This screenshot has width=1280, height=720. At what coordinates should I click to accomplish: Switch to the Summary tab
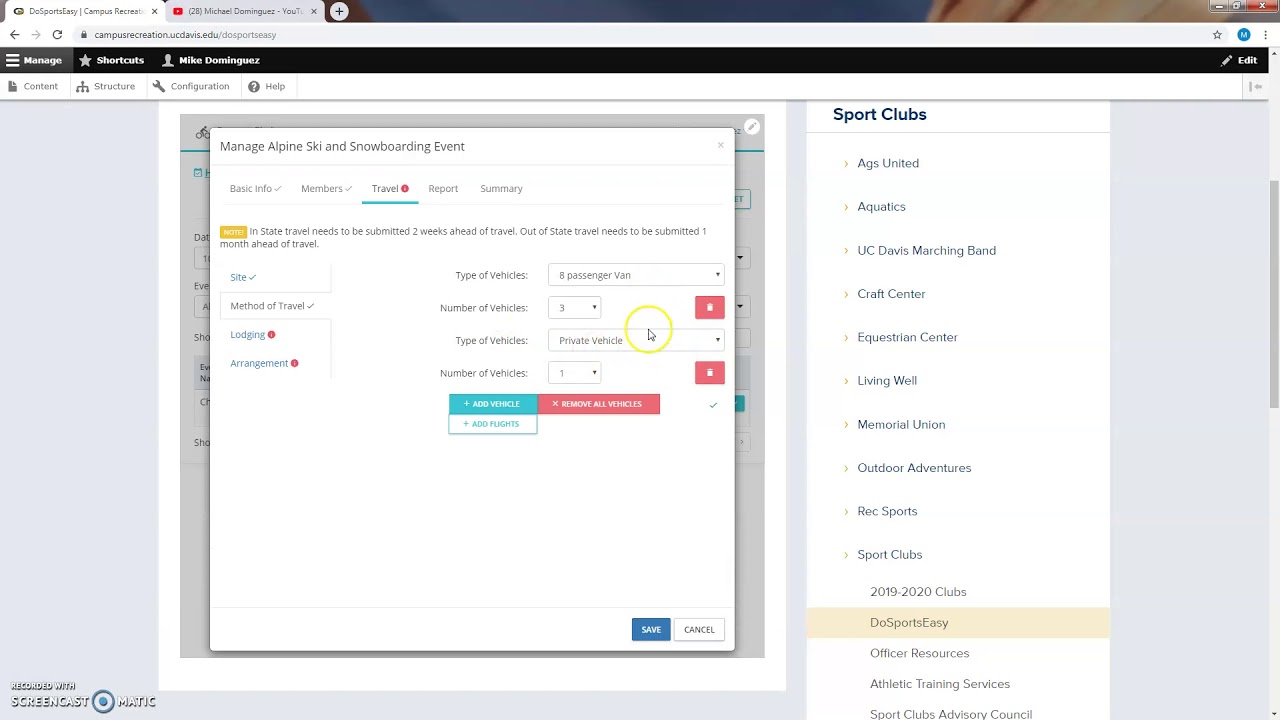point(501,188)
